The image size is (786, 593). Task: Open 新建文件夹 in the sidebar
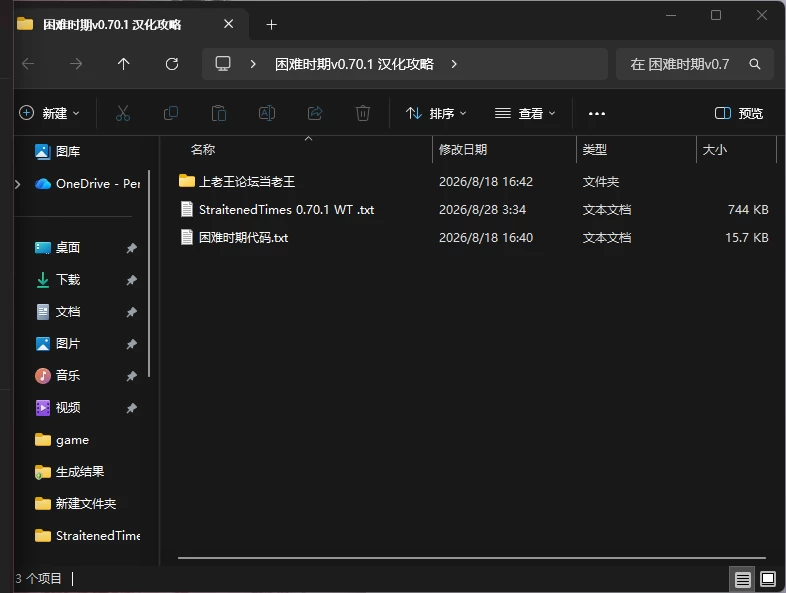click(x=75, y=504)
